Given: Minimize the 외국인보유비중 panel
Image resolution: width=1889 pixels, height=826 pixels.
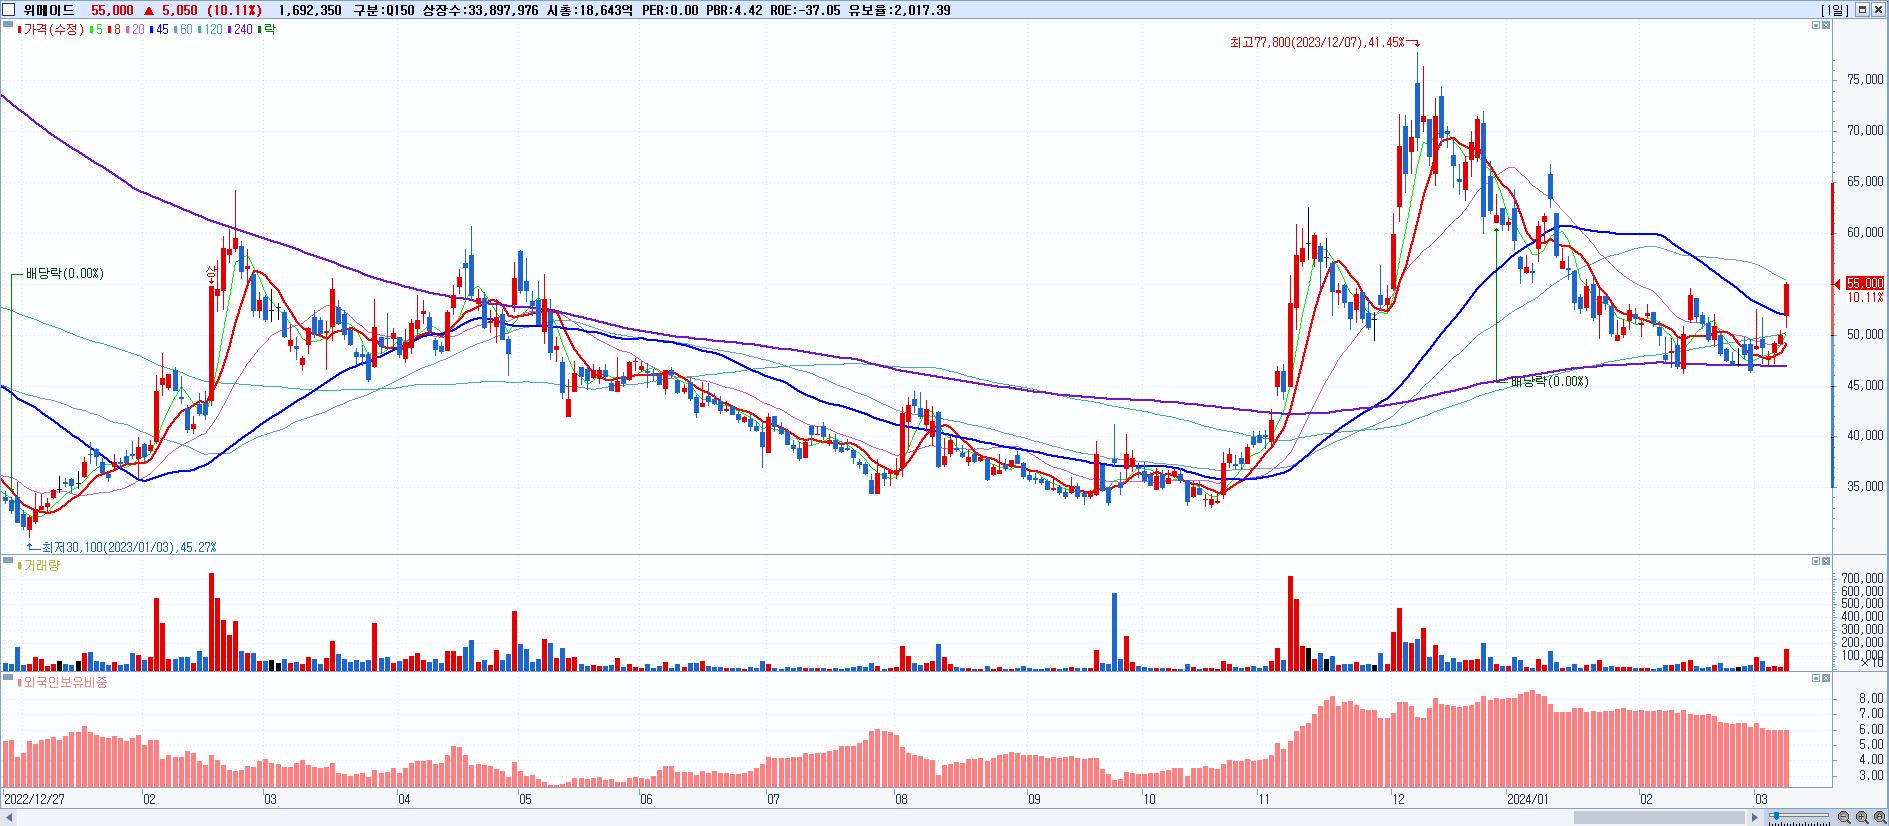Looking at the screenshot, I should click(1816, 678).
